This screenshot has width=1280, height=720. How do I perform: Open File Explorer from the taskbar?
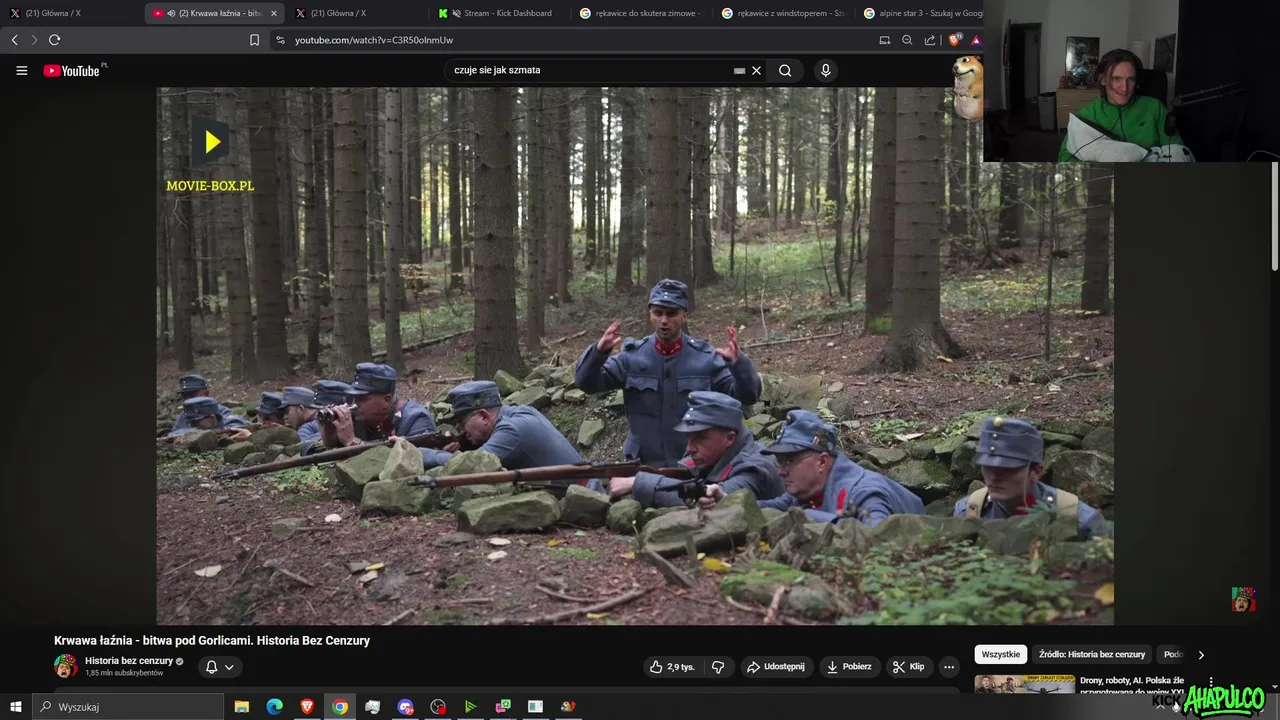[x=241, y=706]
